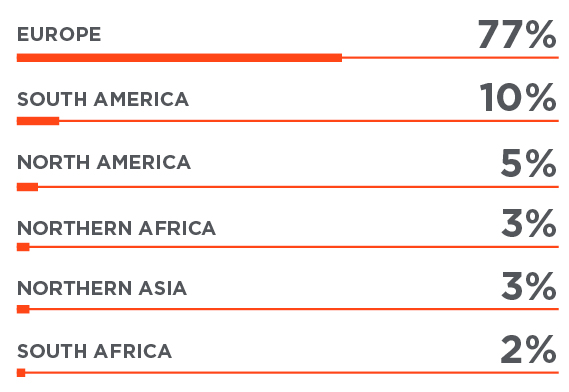Click the 2% value for South Africa
This screenshot has height=392, width=569.
click(528, 349)
